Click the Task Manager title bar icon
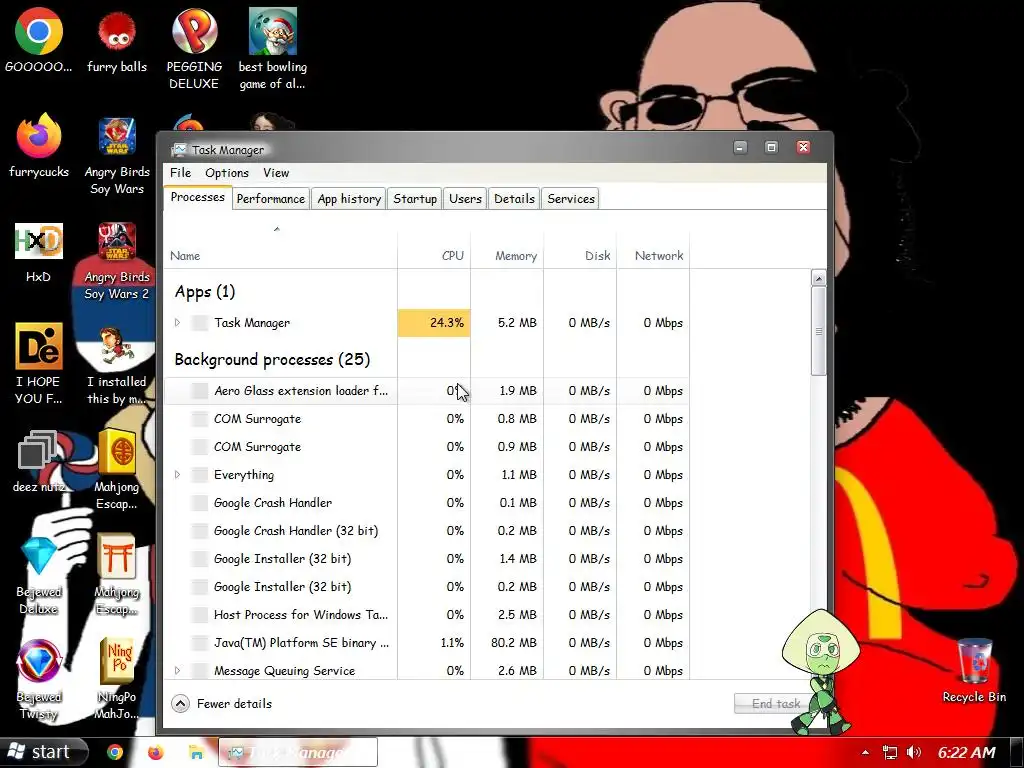This screenshot has height=768, width=1024. click(178, 150)
